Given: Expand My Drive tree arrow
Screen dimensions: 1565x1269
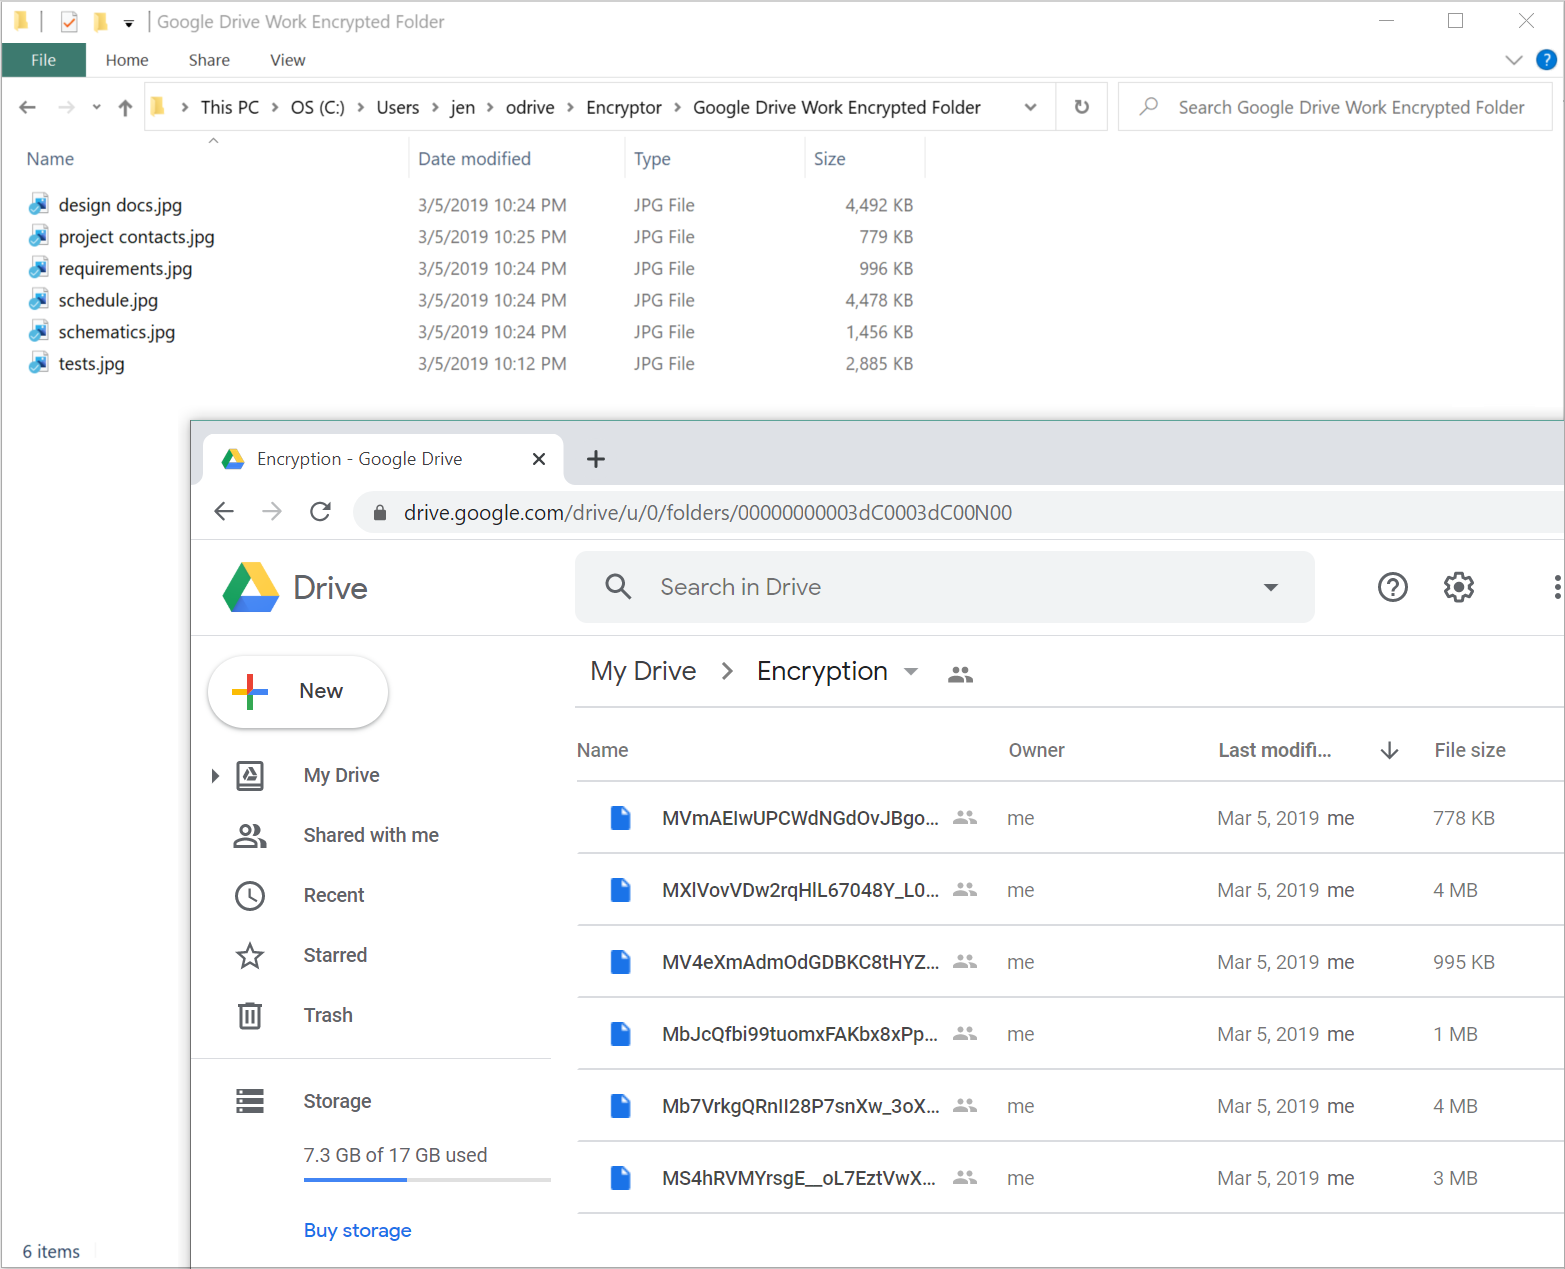Looking at the screenshot, I should (x=215, y=775).
